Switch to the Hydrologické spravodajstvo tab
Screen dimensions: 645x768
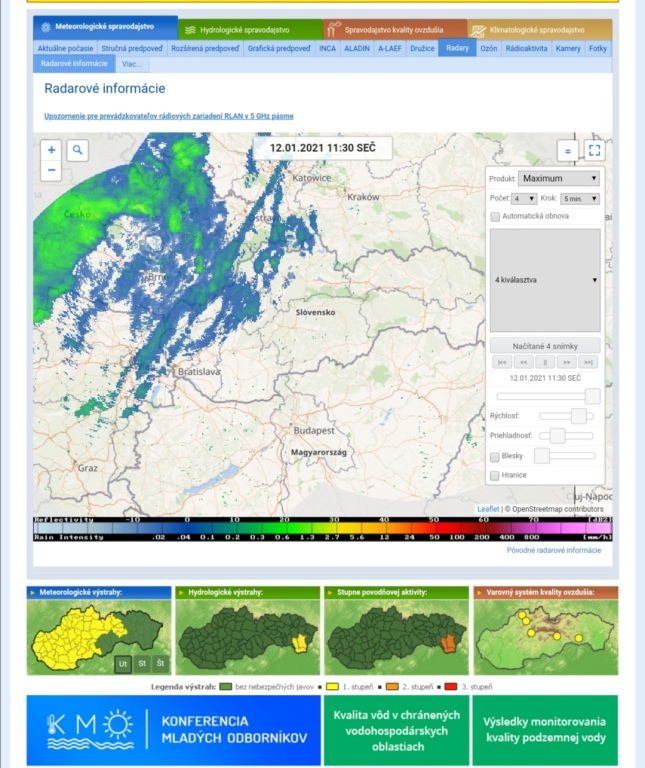tap(251, 30)
